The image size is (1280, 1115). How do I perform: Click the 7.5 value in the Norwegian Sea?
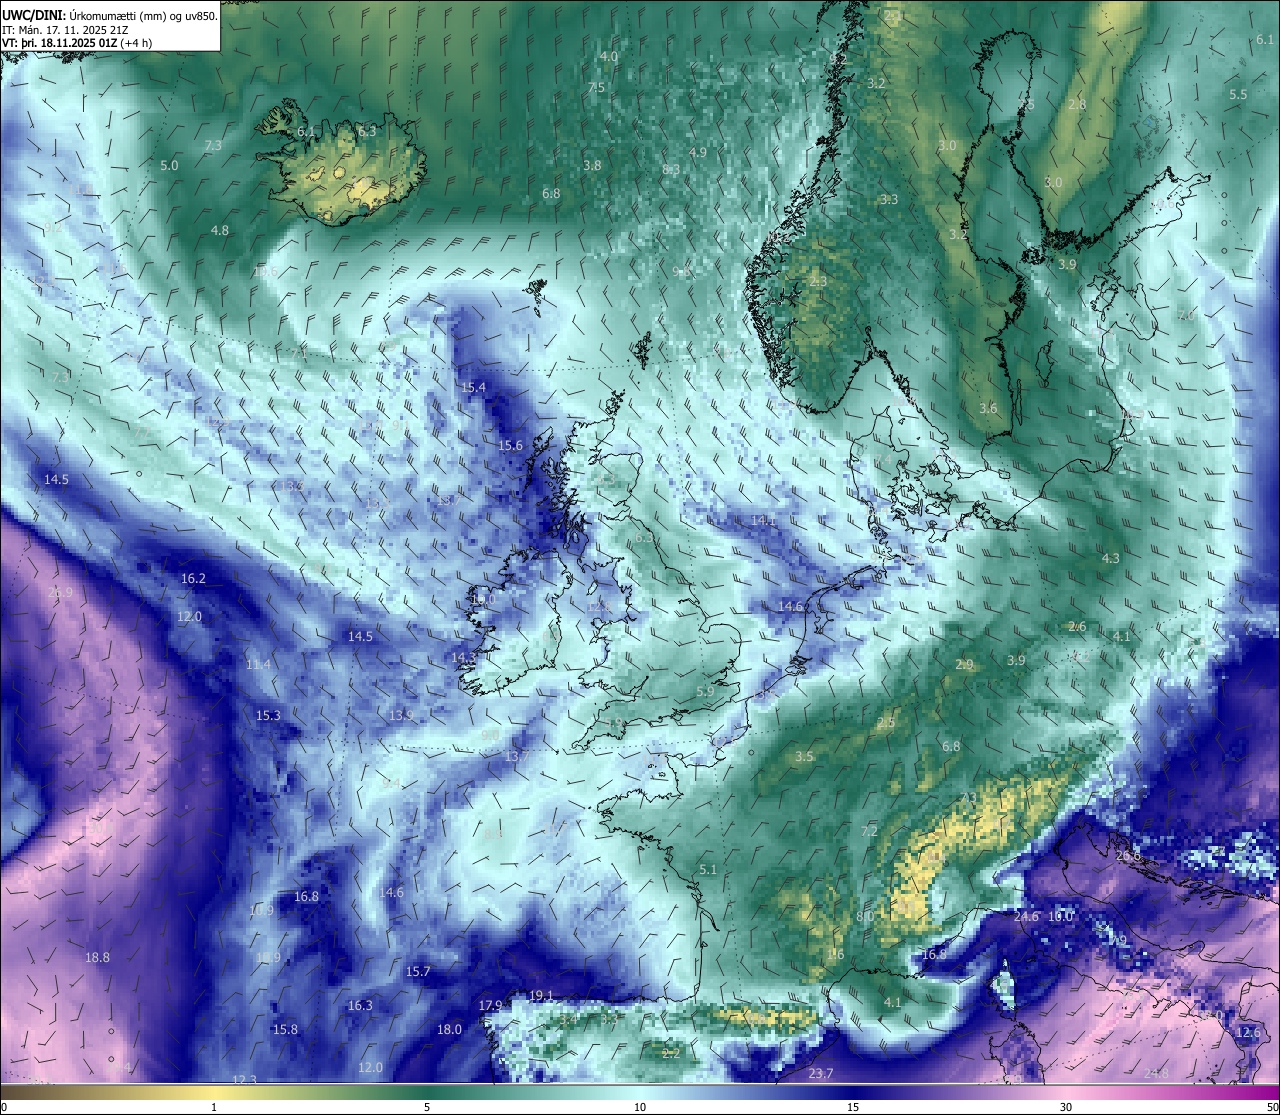pyautogui.click(x=596, y=88)
